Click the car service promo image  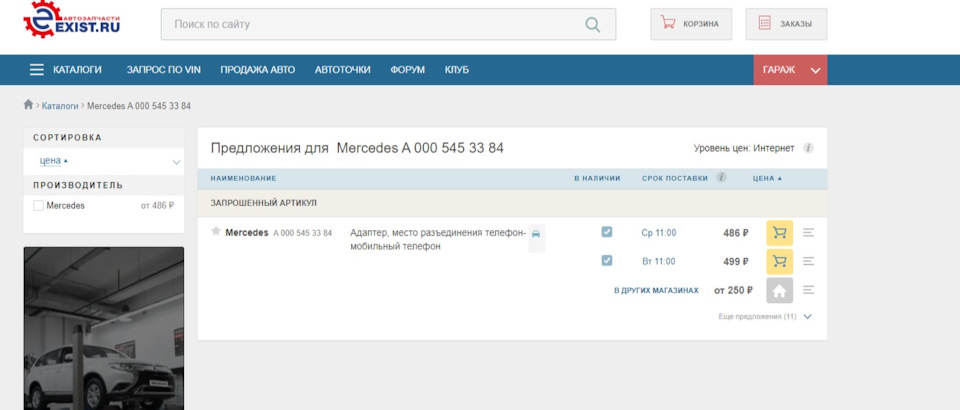click(x=103, y=329)
